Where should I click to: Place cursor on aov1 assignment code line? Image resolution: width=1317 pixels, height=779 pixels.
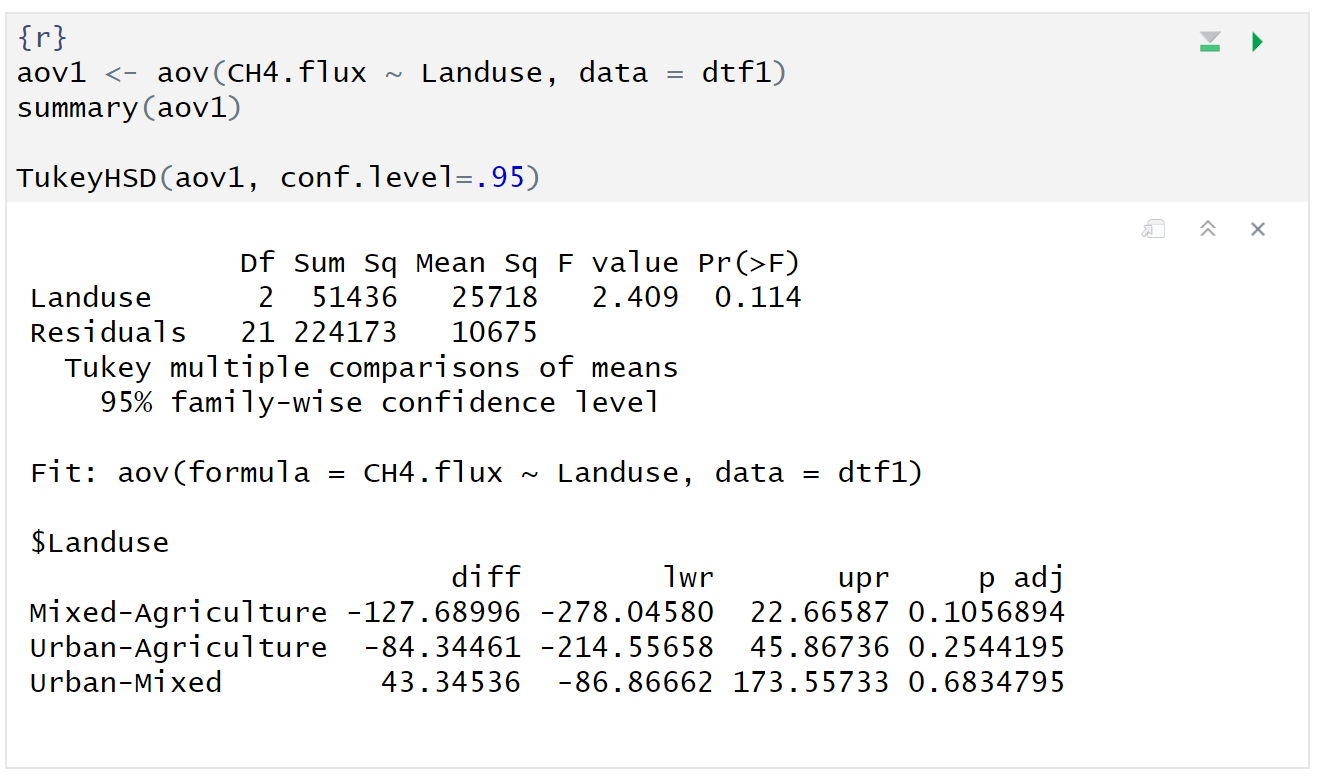[x=400, y=73]
